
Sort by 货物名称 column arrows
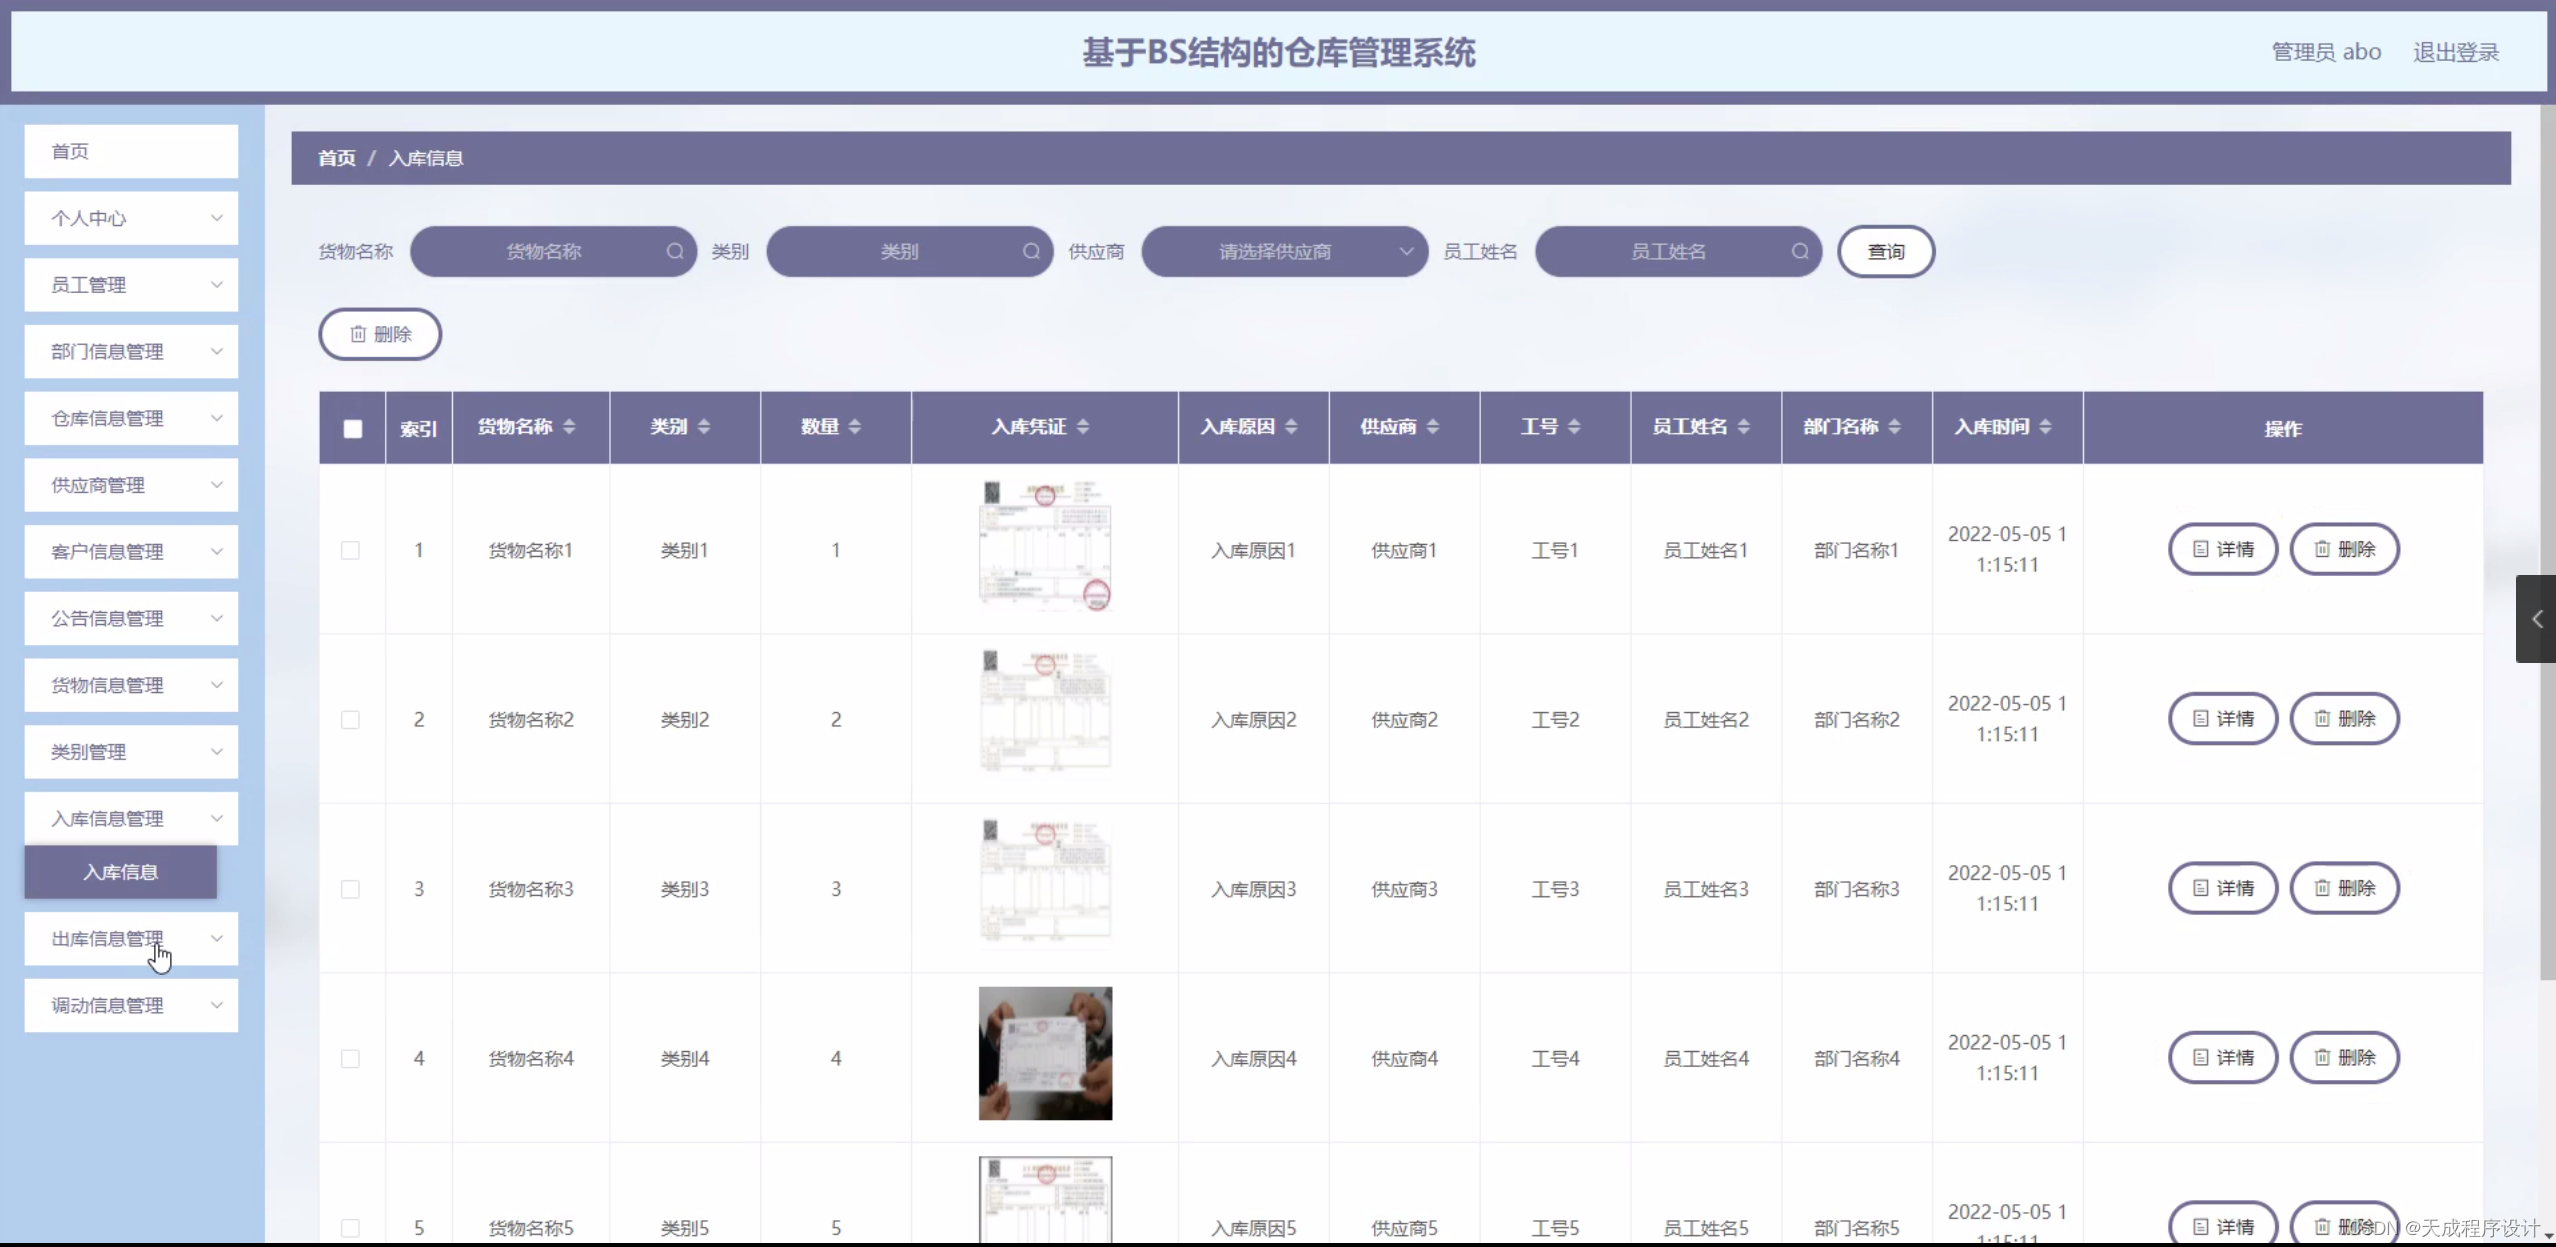point(569,427)
